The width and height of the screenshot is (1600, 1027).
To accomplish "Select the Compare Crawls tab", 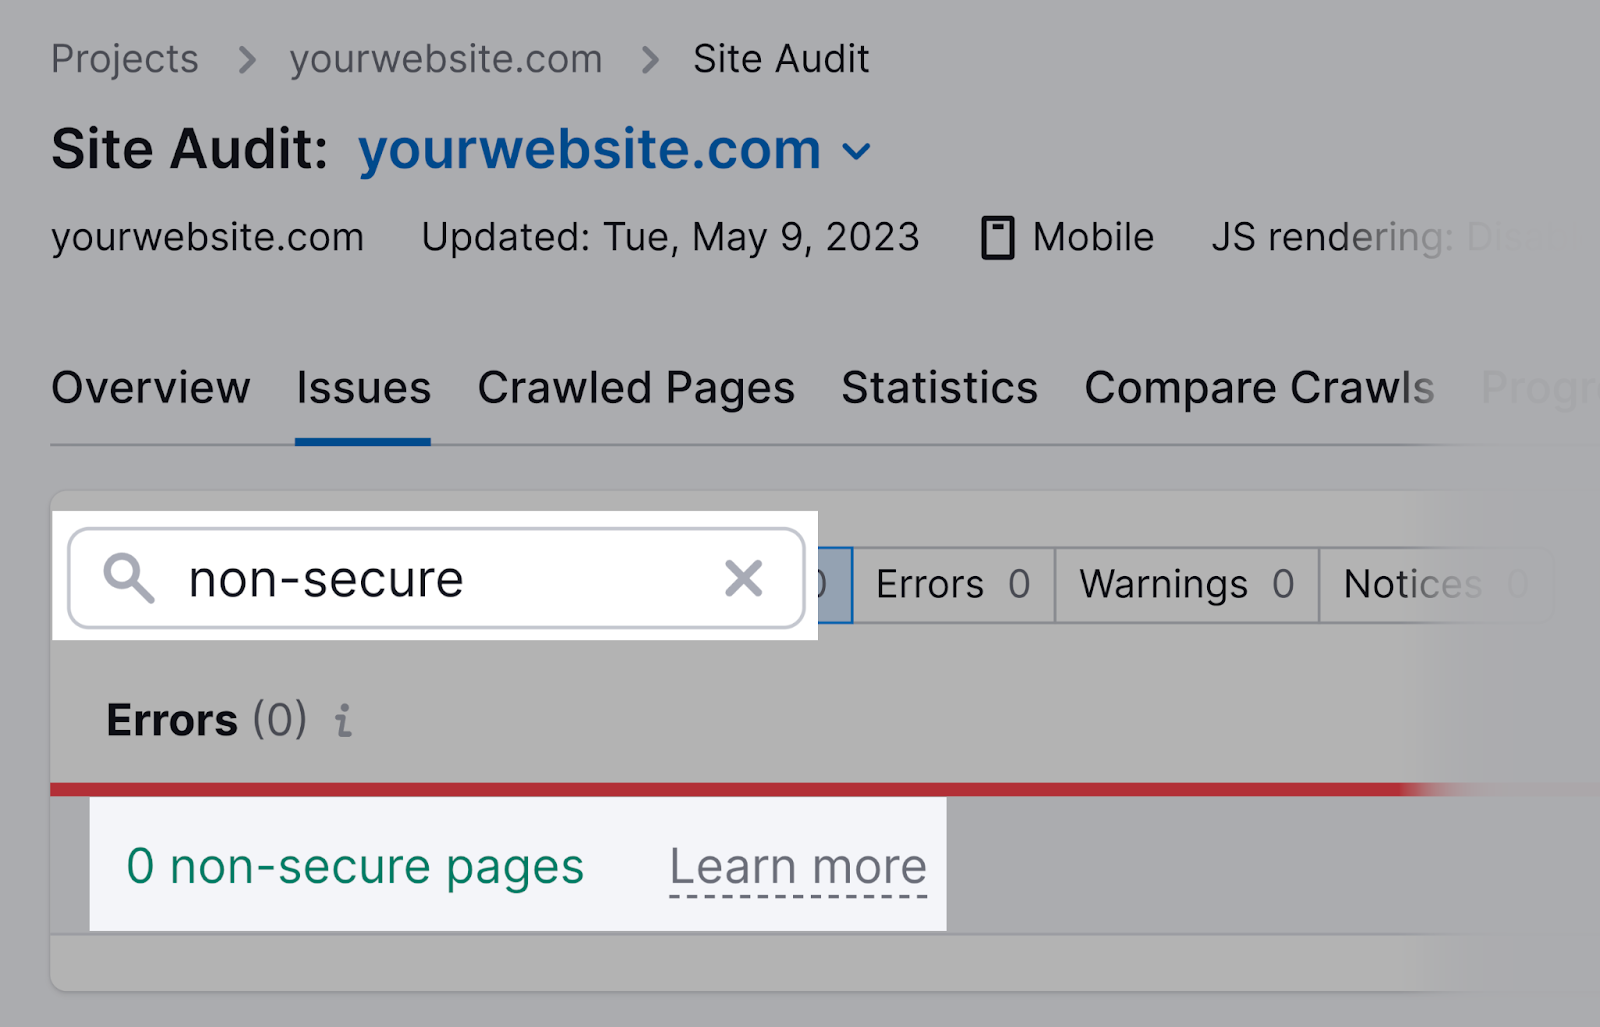I will [x=1259, y=389].
